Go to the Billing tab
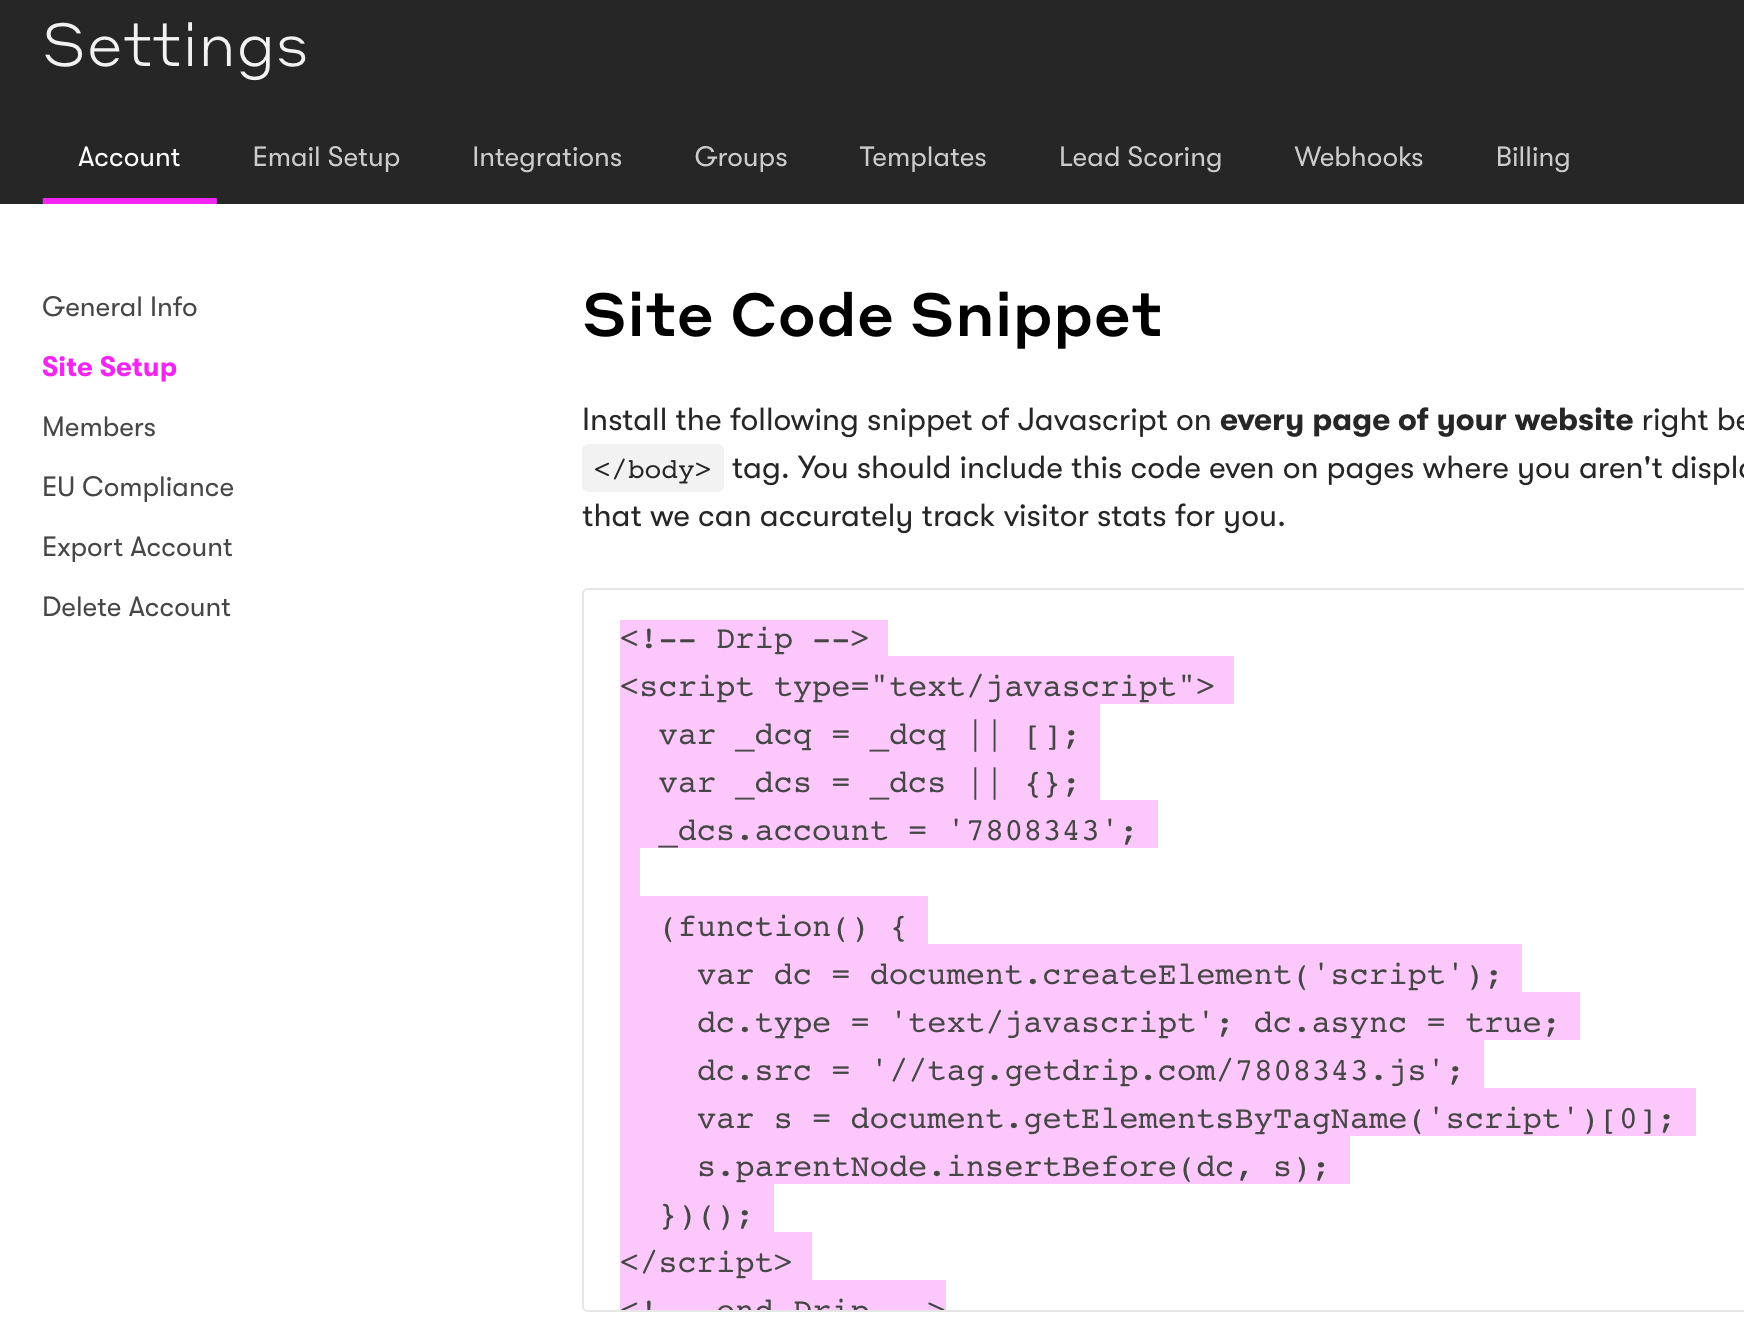 (1532, 157)
